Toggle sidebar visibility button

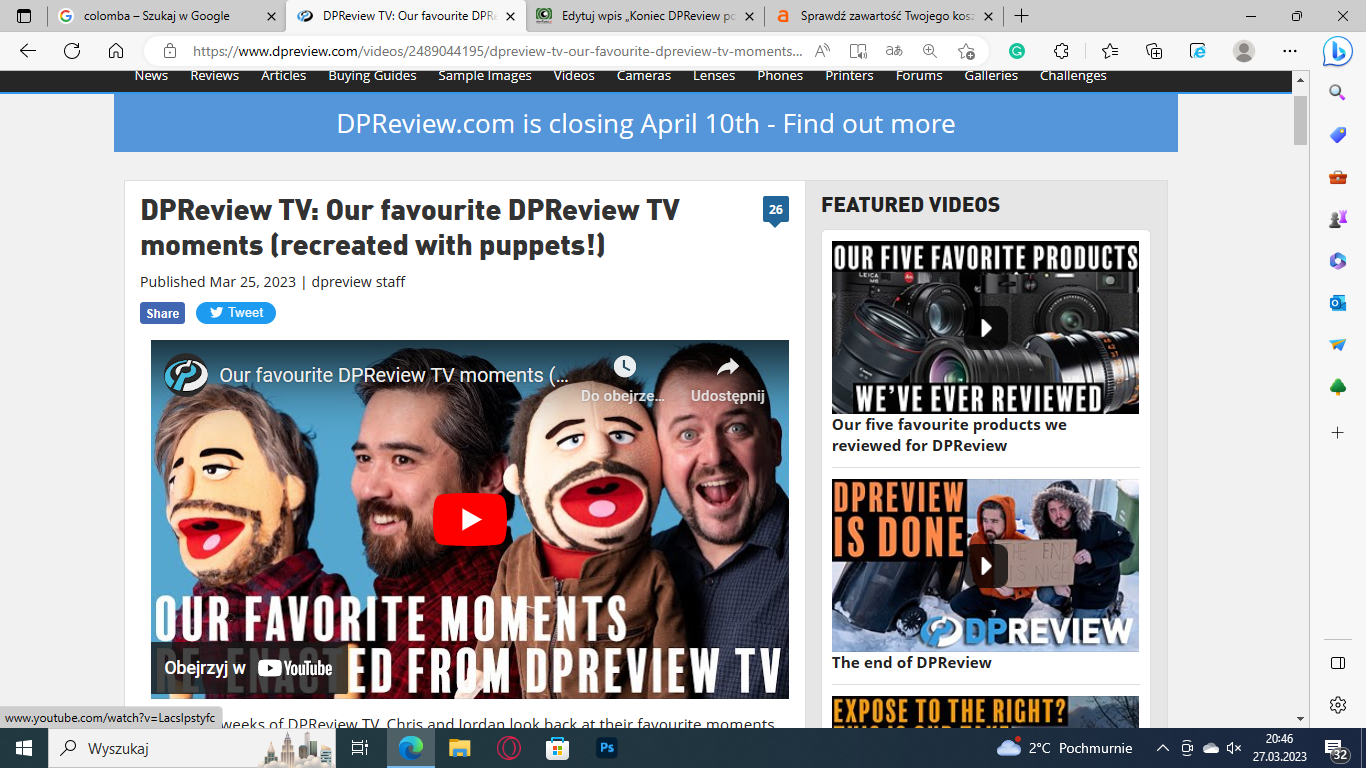pyautogui.click(x=1337, y=663)
